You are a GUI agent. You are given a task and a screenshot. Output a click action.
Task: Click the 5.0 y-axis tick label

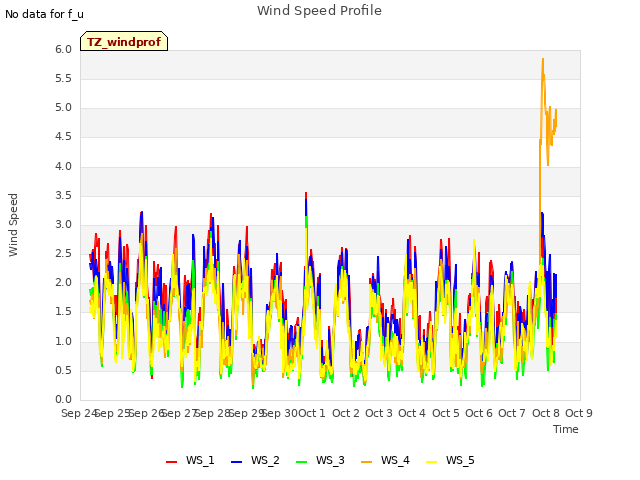63,108
